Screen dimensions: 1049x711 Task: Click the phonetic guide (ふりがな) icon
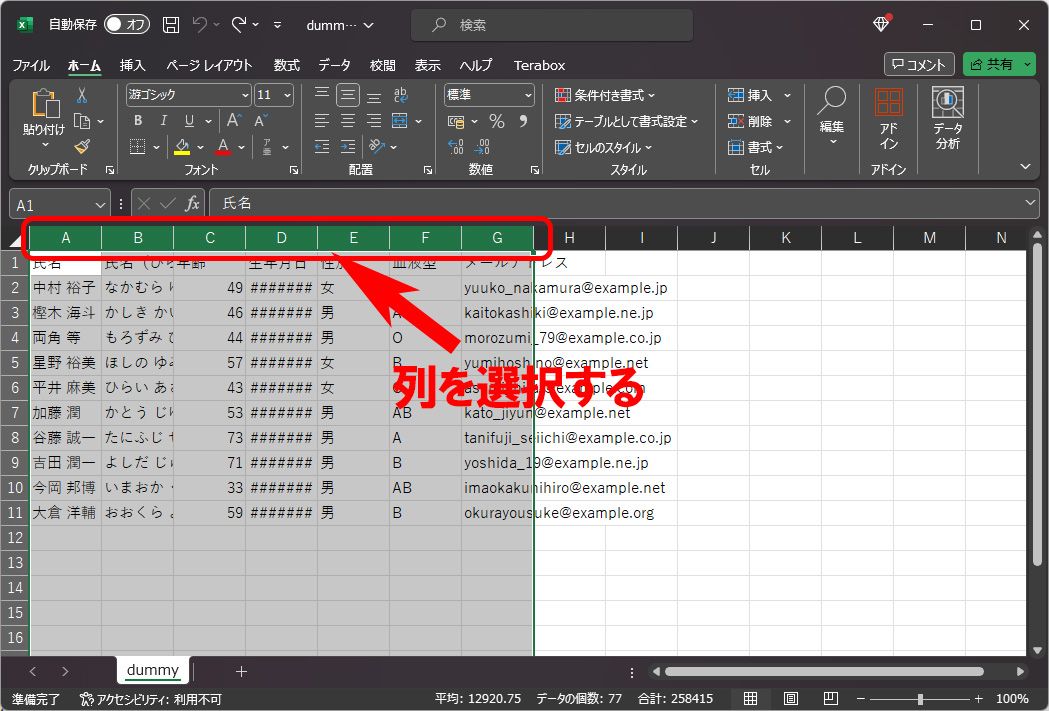point(267,146)
